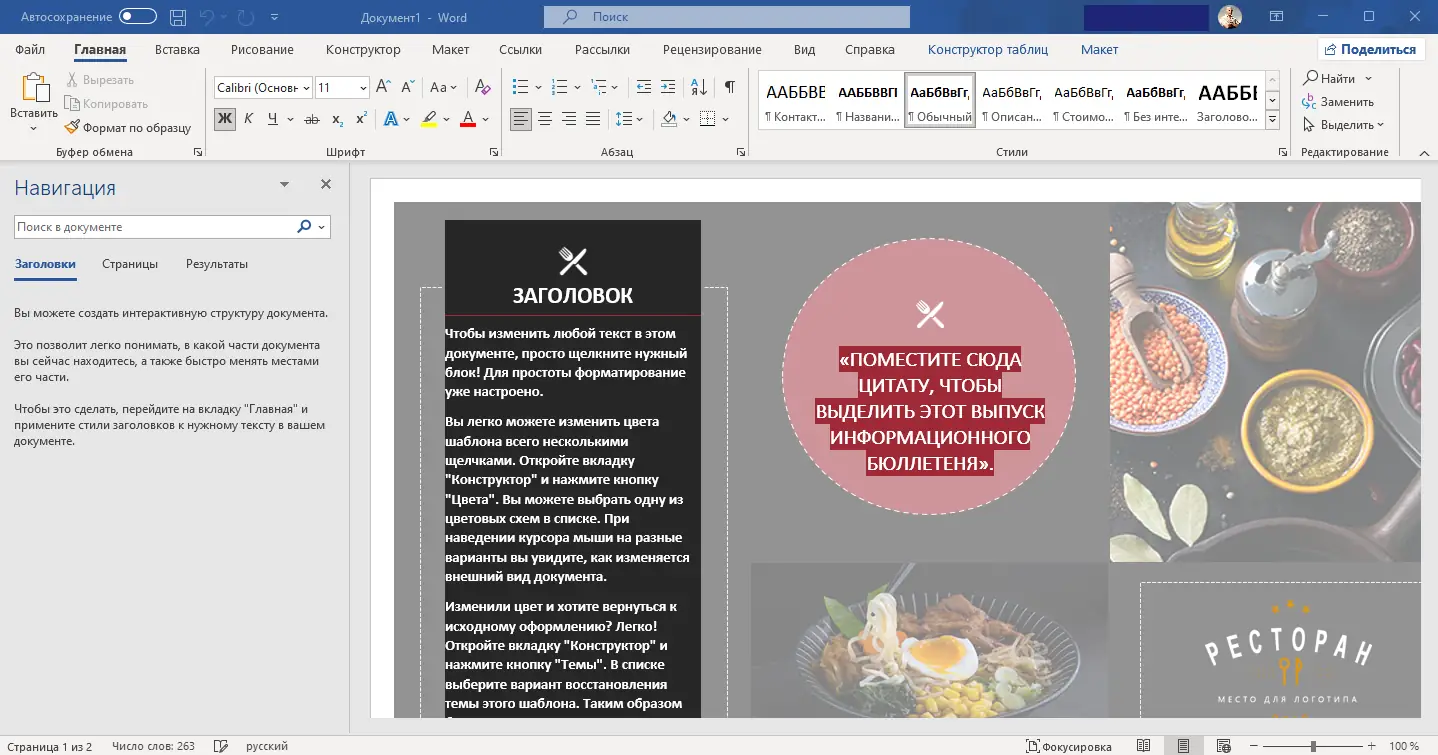Image resolution: width=1438 pixels, height=755 pixels.
Task: Open the font color dropdown arrow
Action: 486,119
